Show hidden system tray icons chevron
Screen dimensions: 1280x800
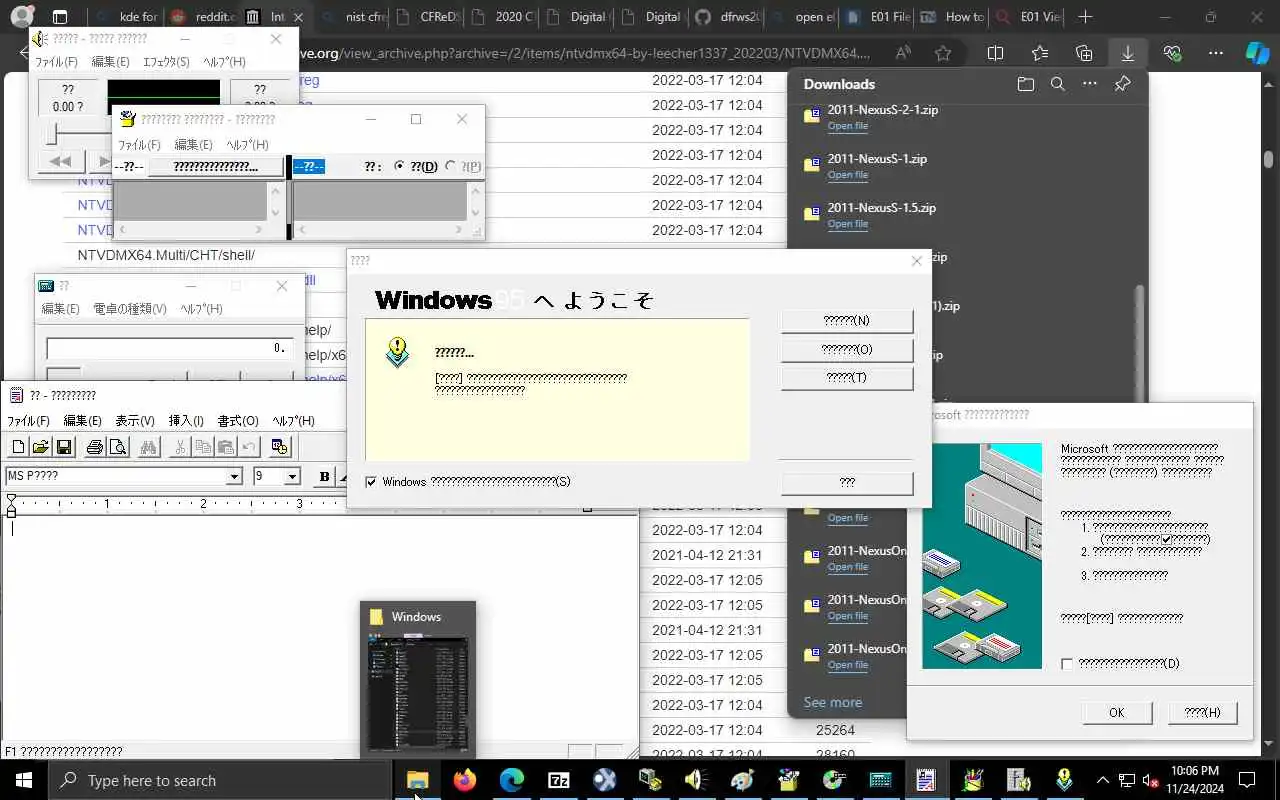pos(1102,780)
